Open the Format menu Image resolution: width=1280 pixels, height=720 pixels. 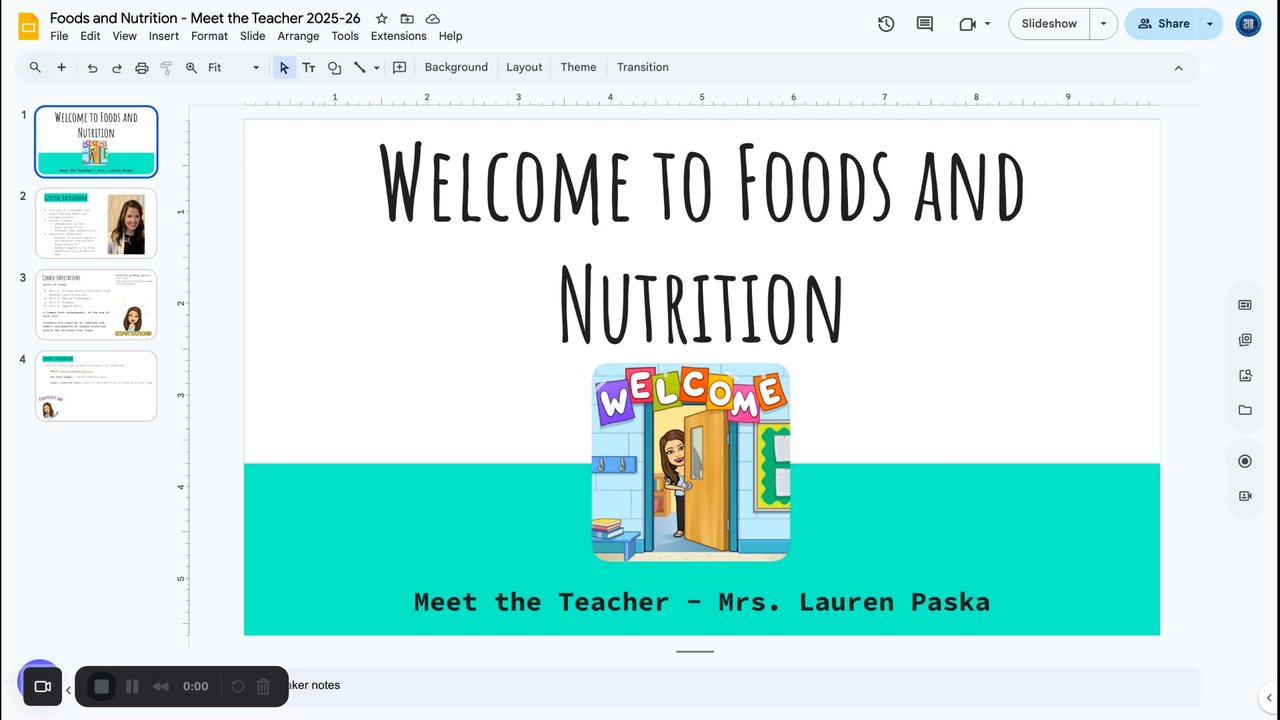tap(209, 36)
